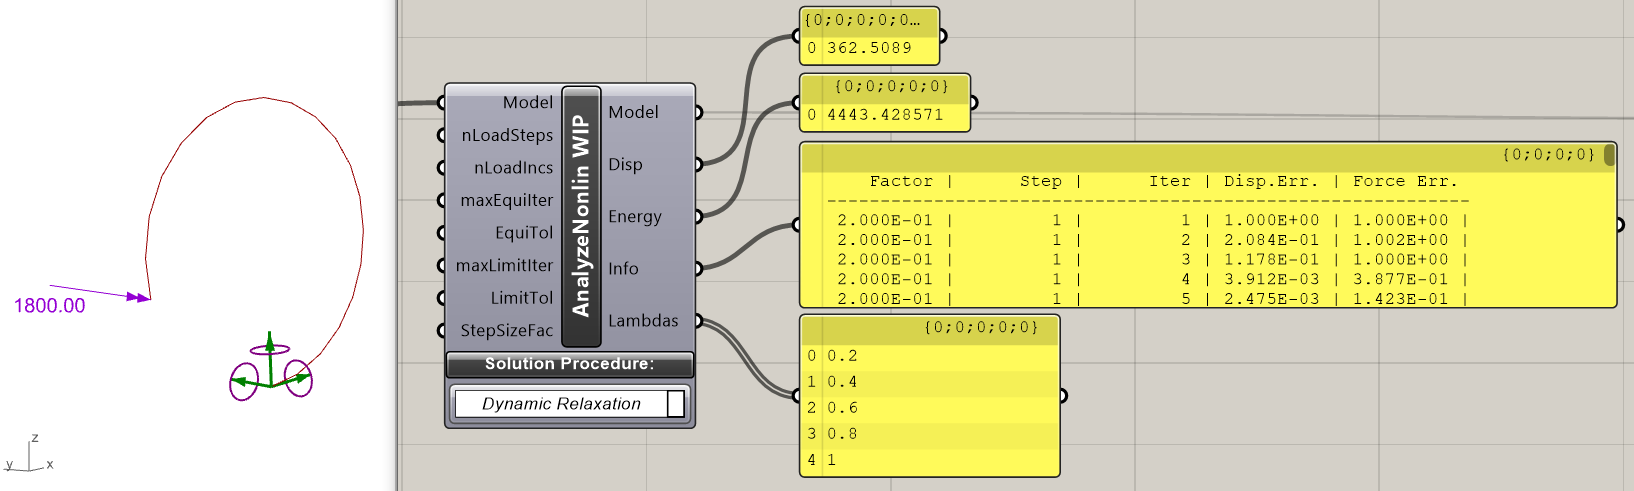Click the XYZ axis gizmo in viewport
Image resolution: width=1634 pixels, height=491 pixels.
(x=30, y=458)
